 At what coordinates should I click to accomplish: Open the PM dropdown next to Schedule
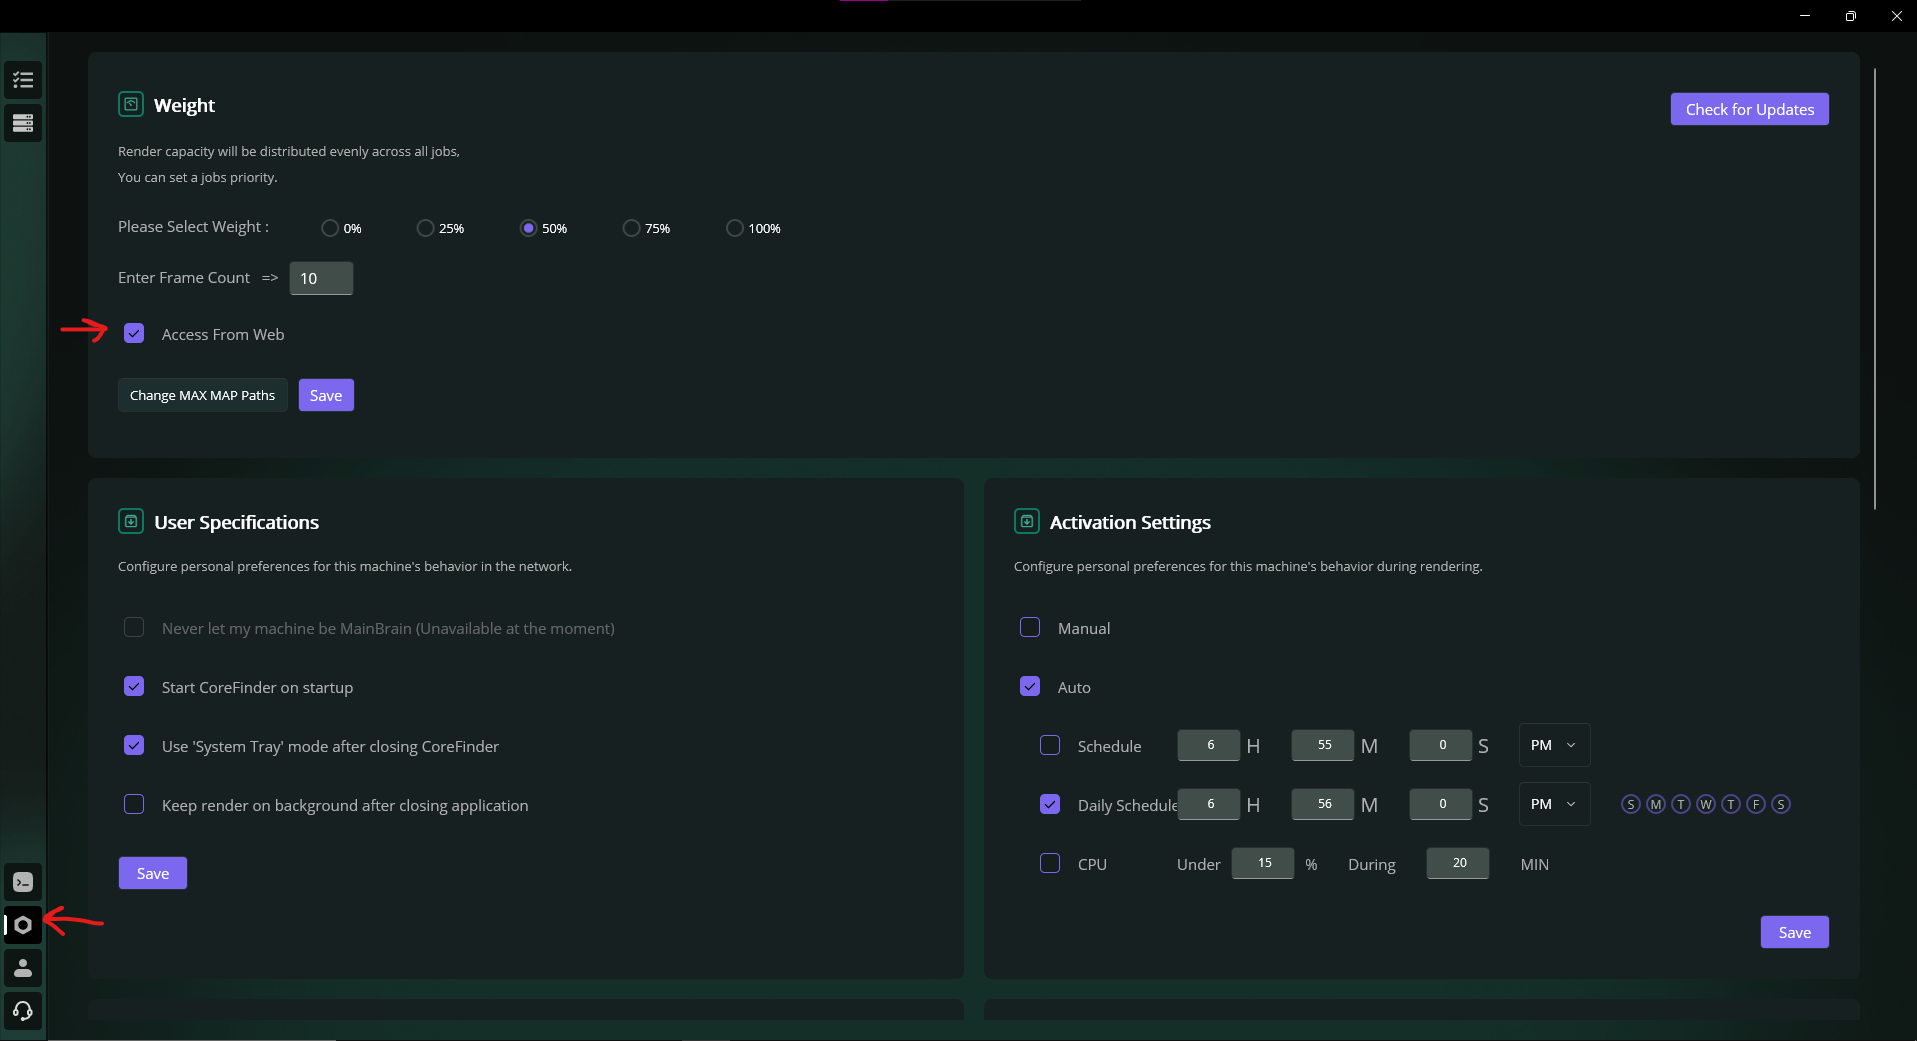(x=1552, y=745)
